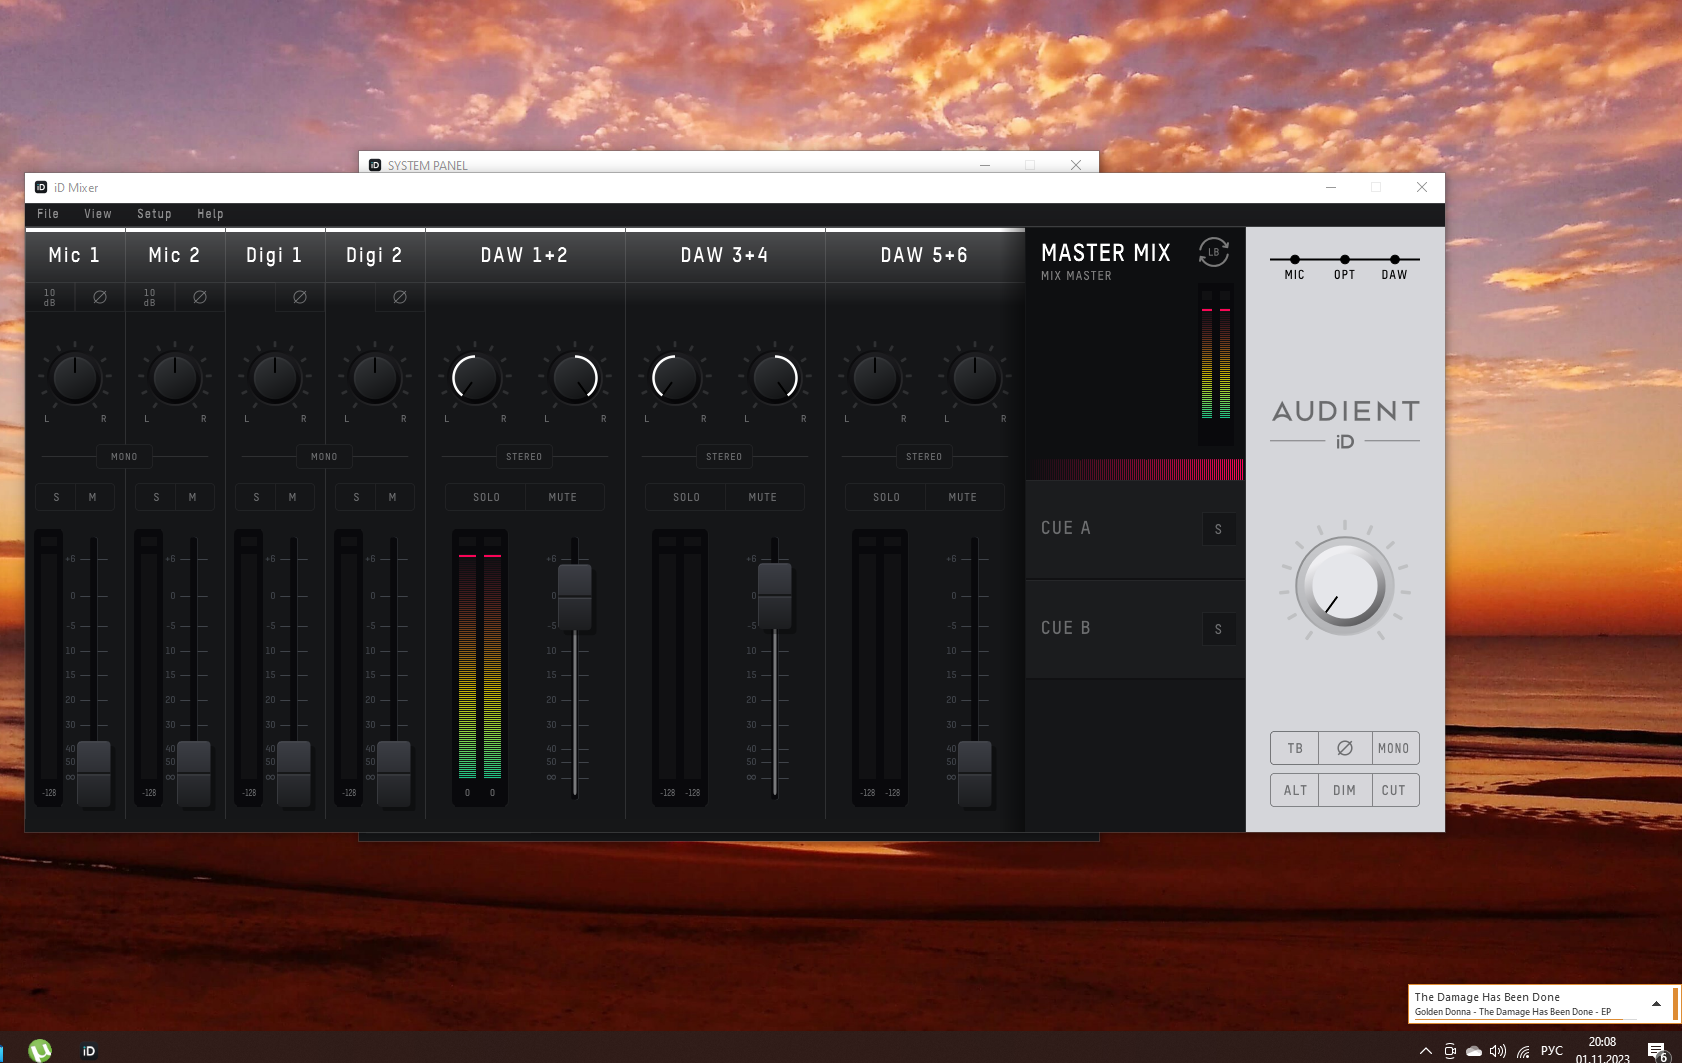
Task: Open the Windows notification center icon
Action: point(1657,1051)
